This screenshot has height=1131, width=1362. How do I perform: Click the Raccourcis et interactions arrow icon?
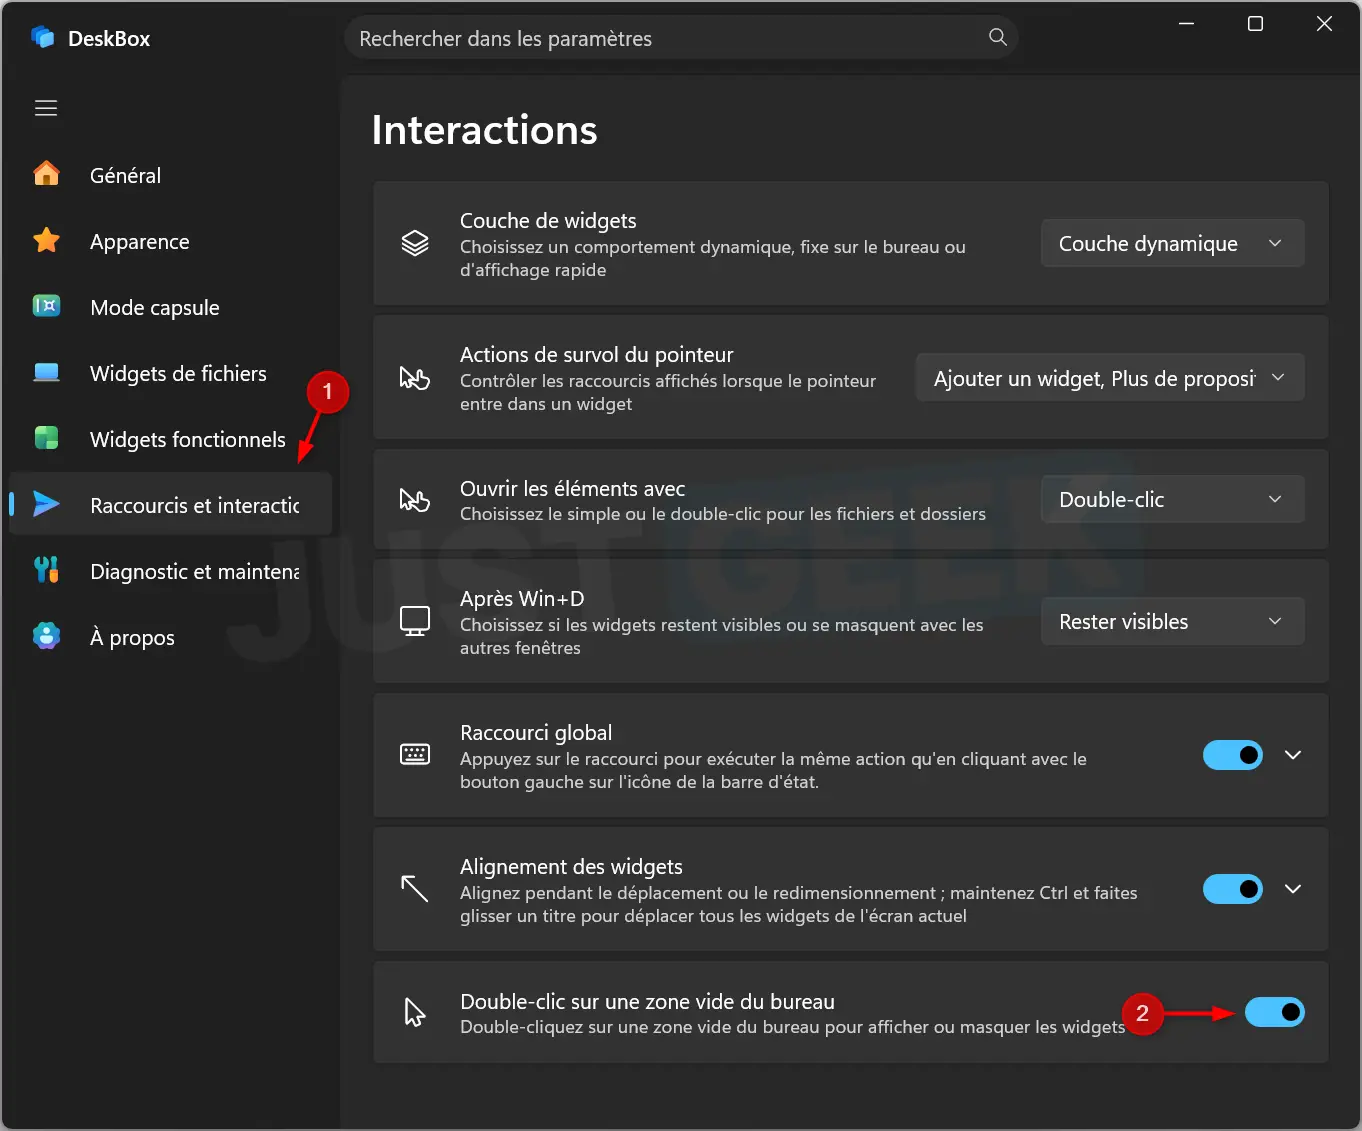pos(46,504)
